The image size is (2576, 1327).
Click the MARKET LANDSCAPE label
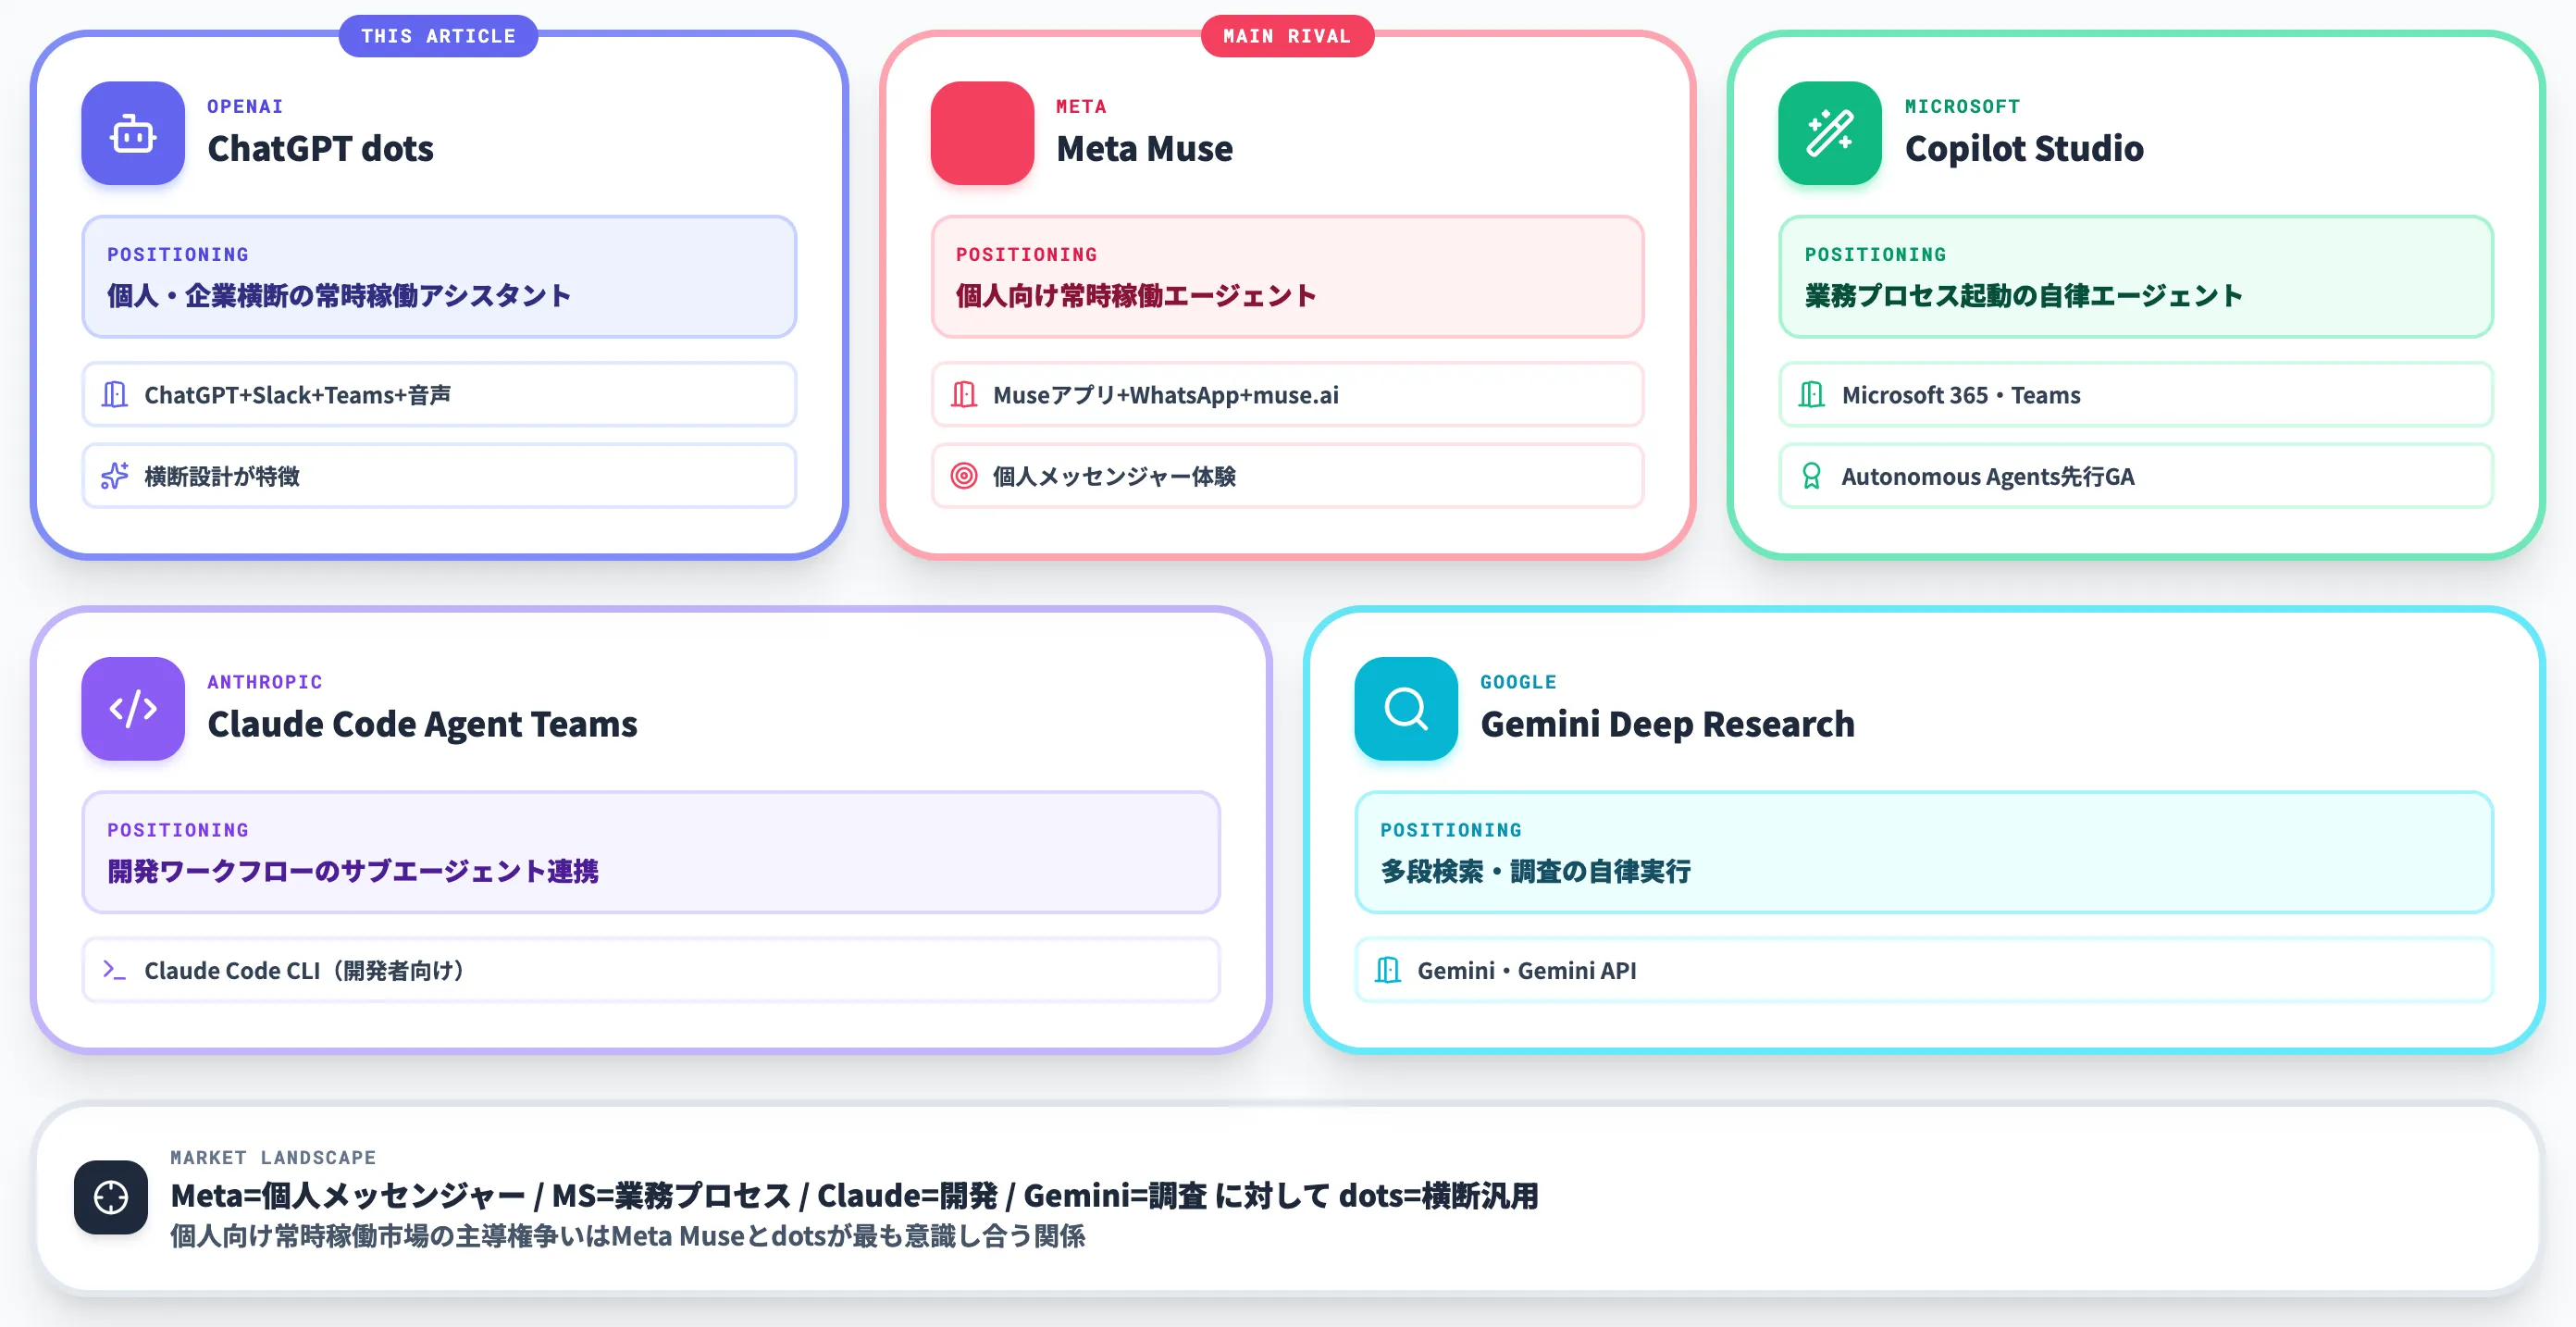point(273,1157)
